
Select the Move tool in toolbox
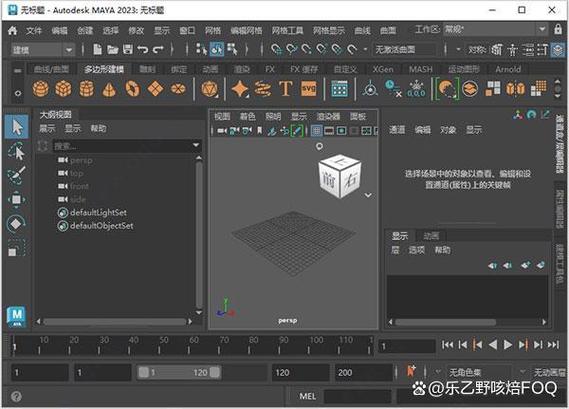click(16, 199)
